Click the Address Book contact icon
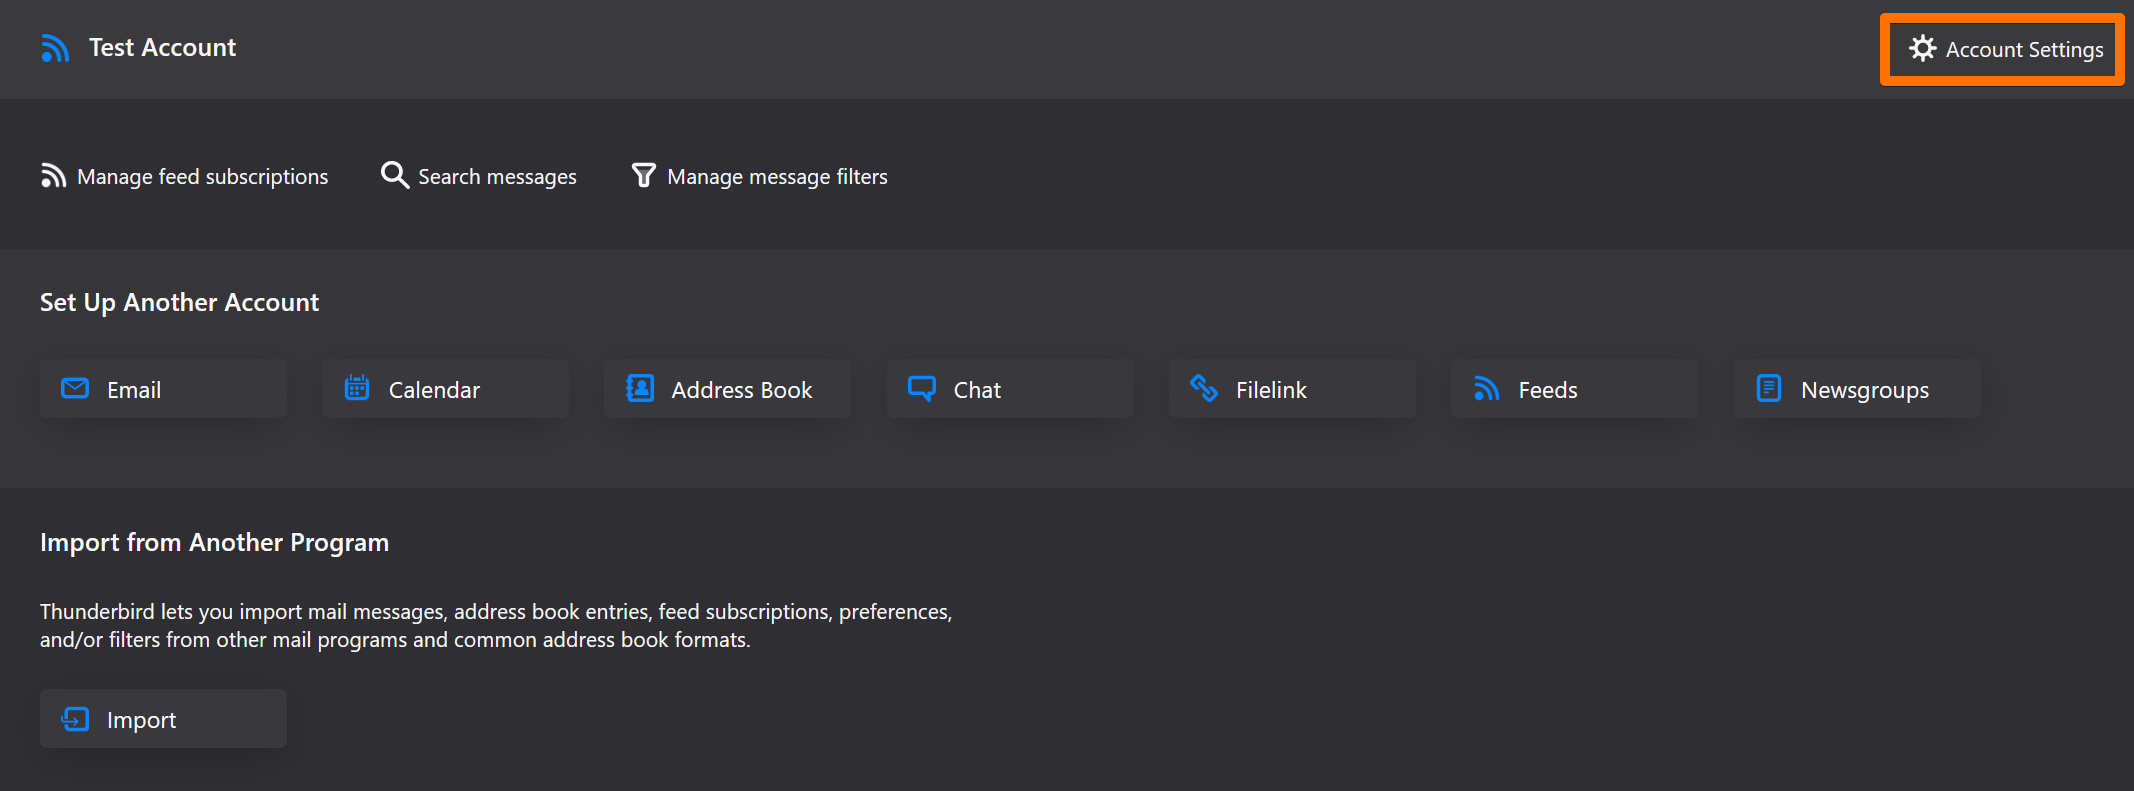 (640, 389)
